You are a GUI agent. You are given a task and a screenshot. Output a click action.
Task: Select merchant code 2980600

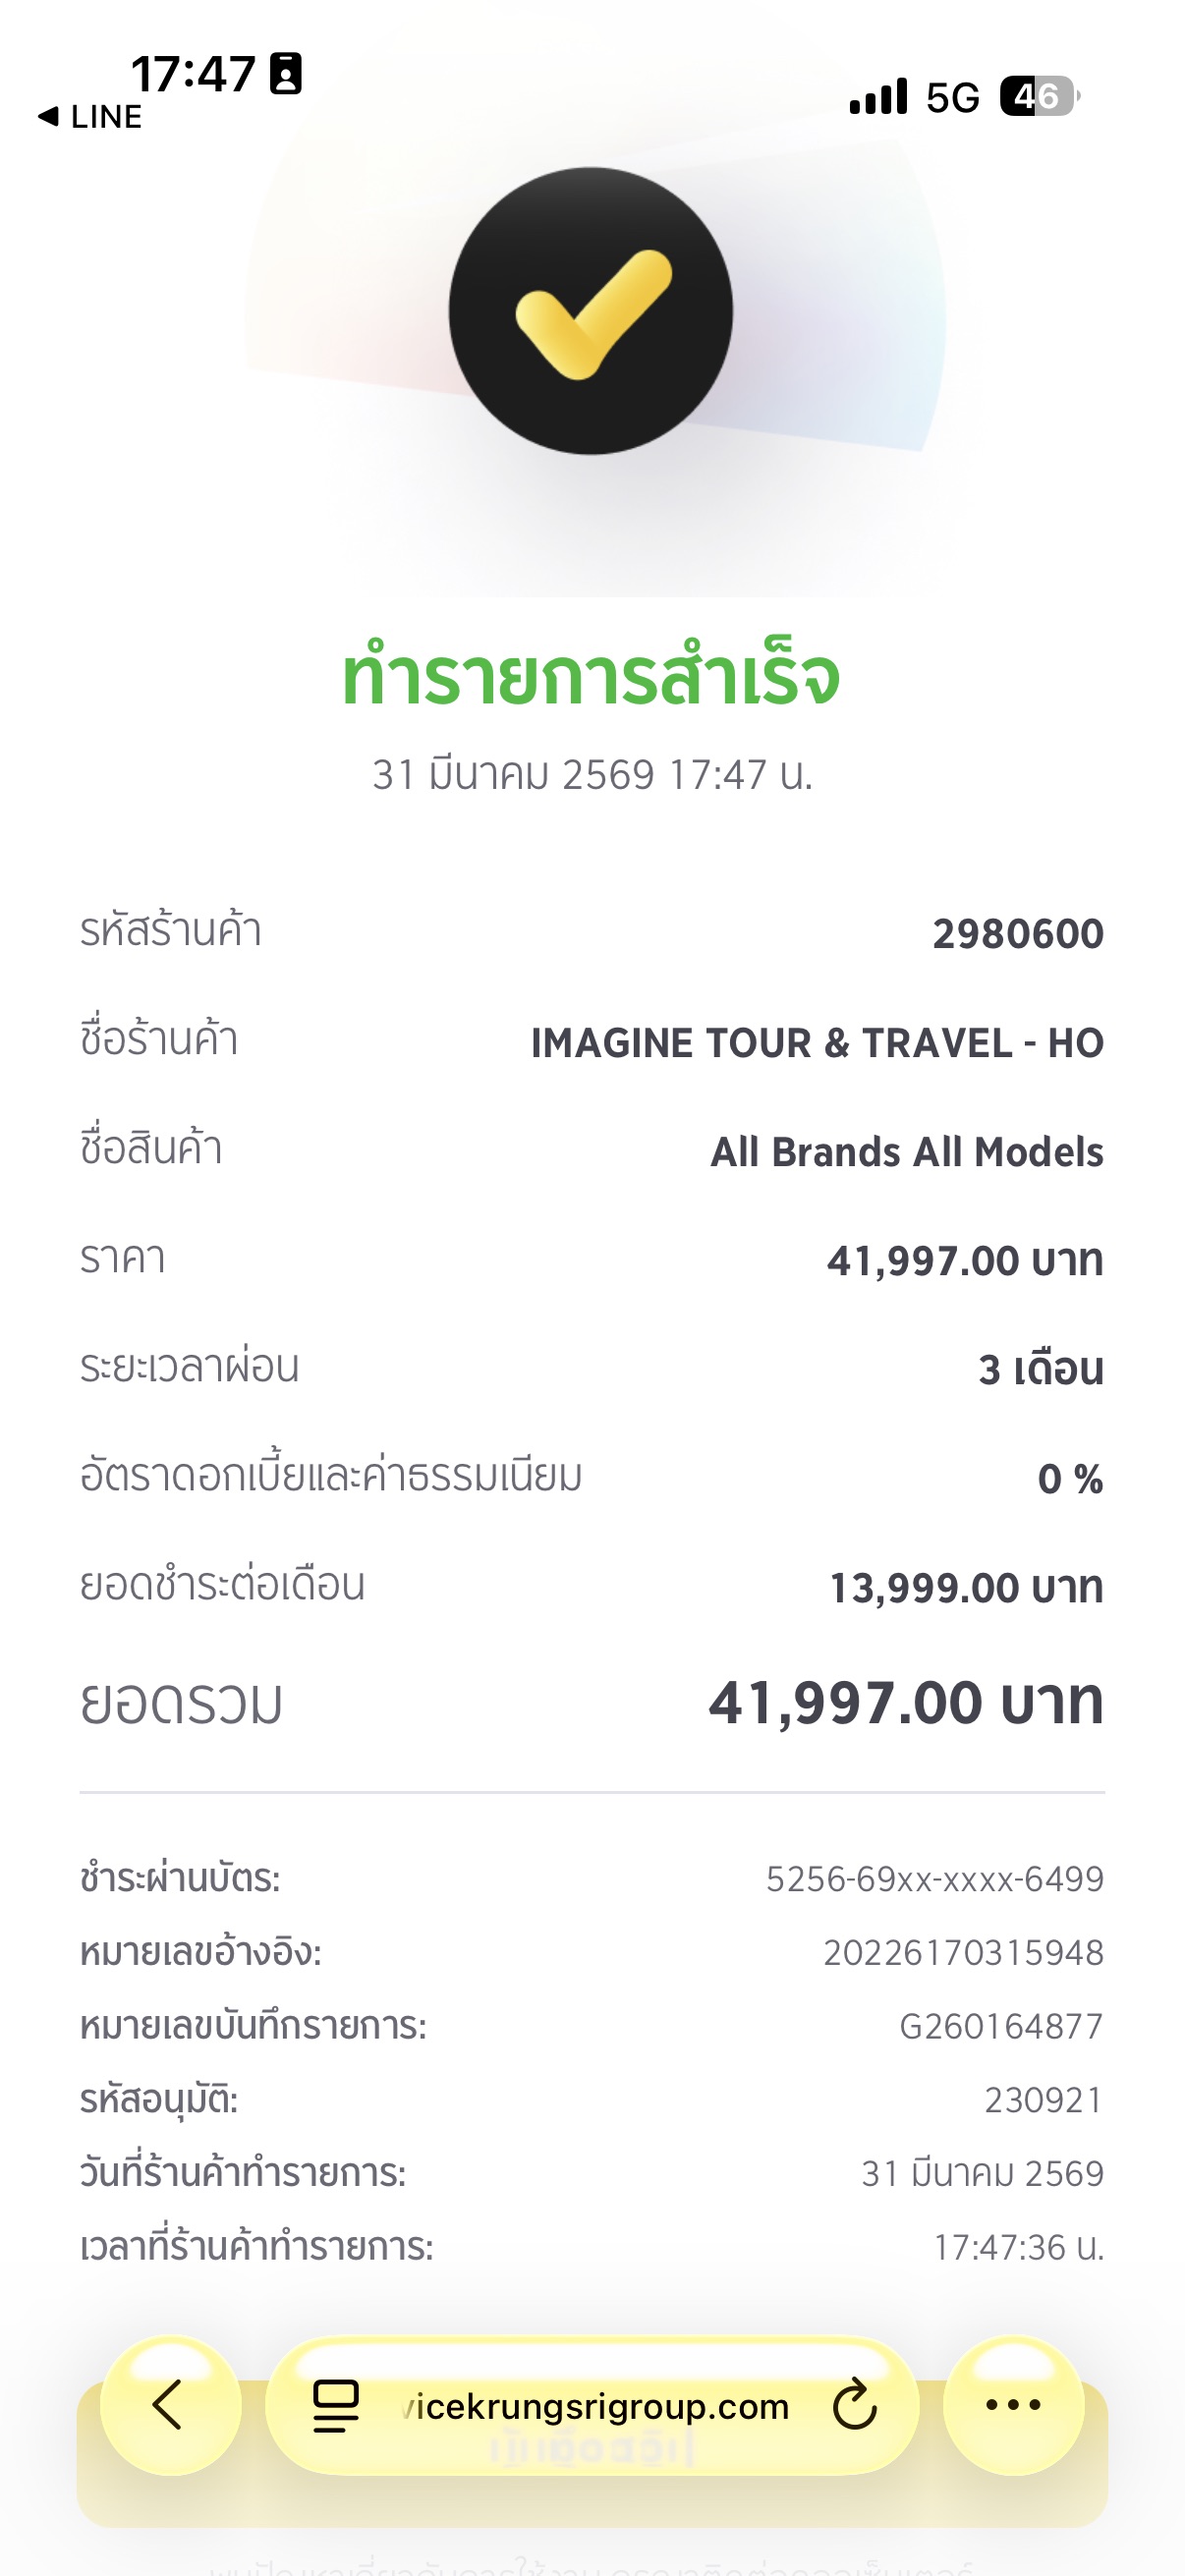(1017, 934)
